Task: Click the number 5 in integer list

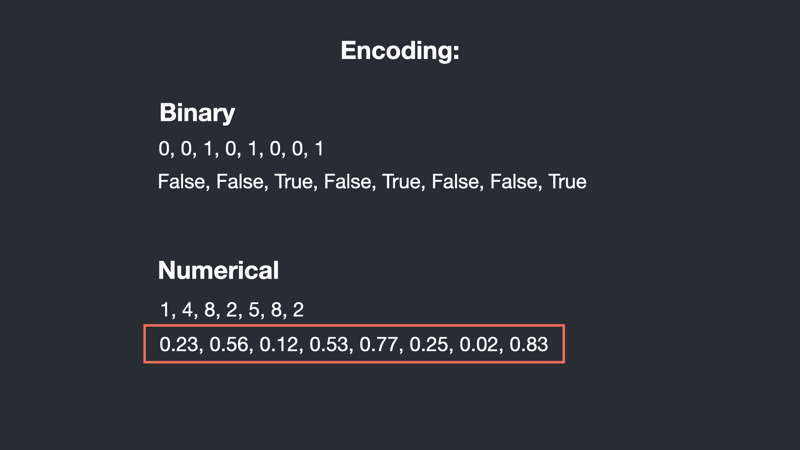Action: [254, 310]
